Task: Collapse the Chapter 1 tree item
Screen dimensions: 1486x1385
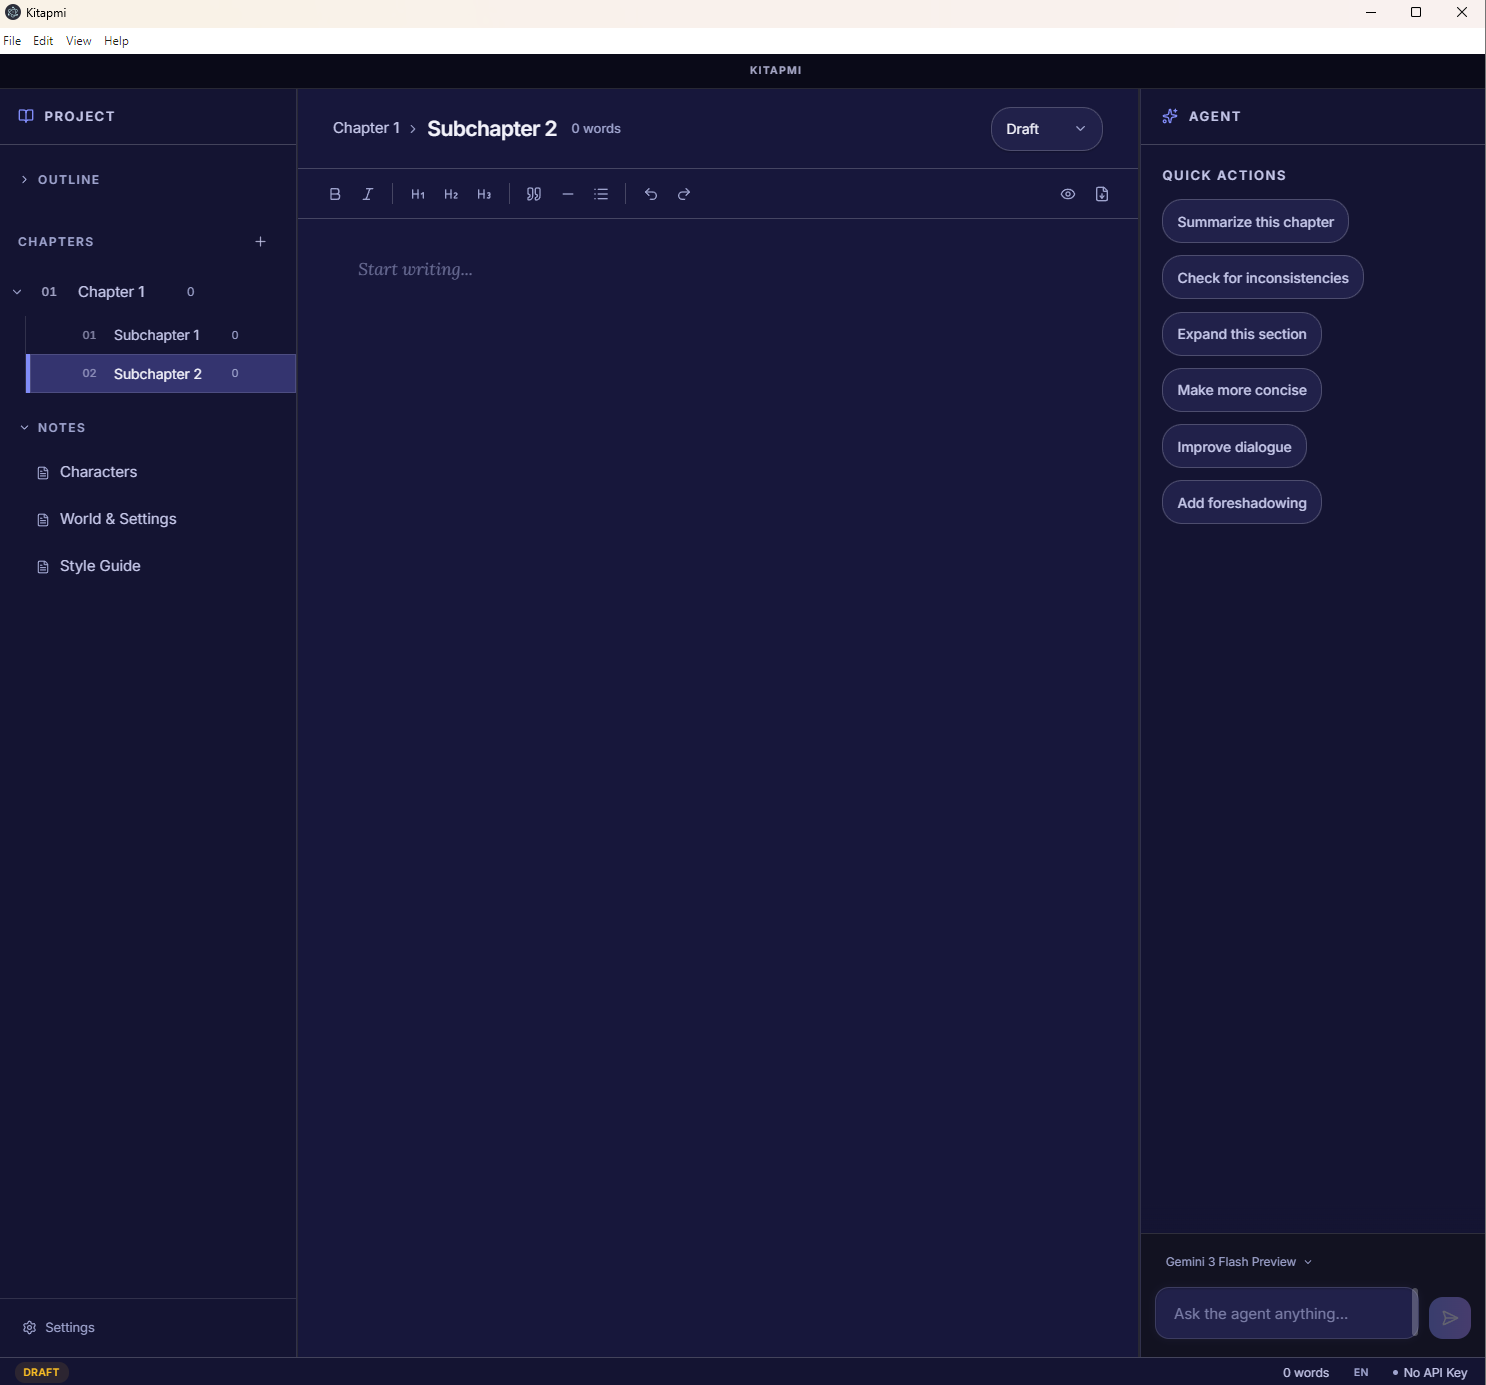Action: coord(16,291)
